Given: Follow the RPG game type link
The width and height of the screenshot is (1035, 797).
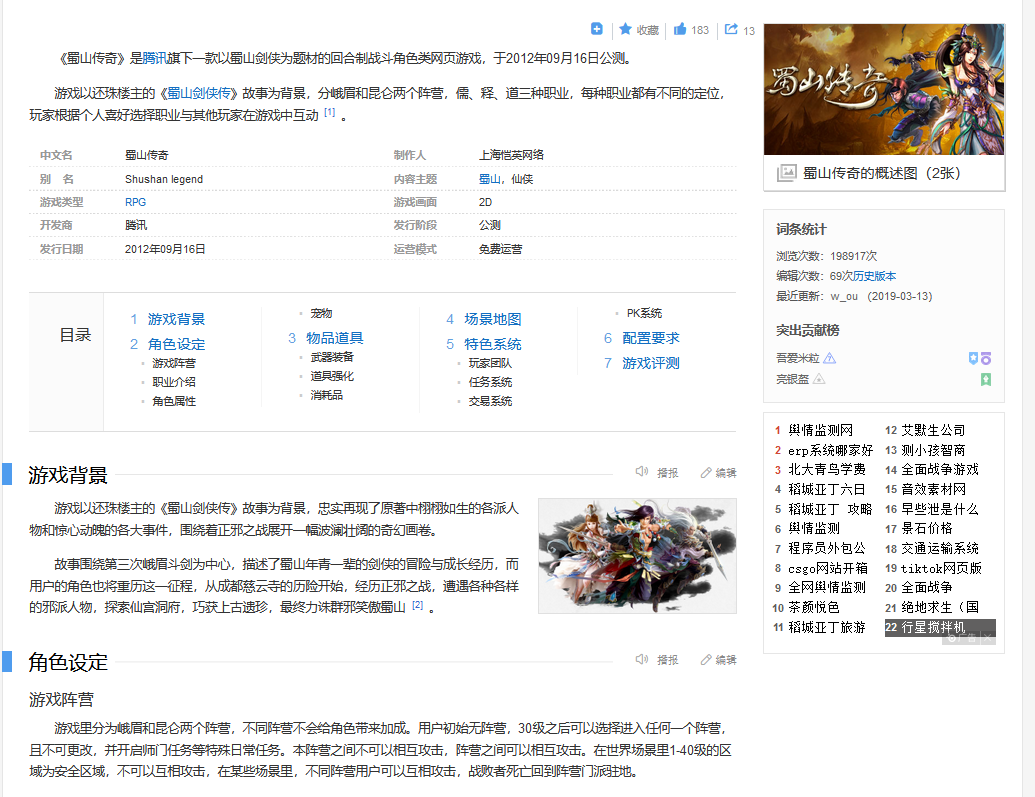Looking at the screenshot, I should [x=135, y=202].
